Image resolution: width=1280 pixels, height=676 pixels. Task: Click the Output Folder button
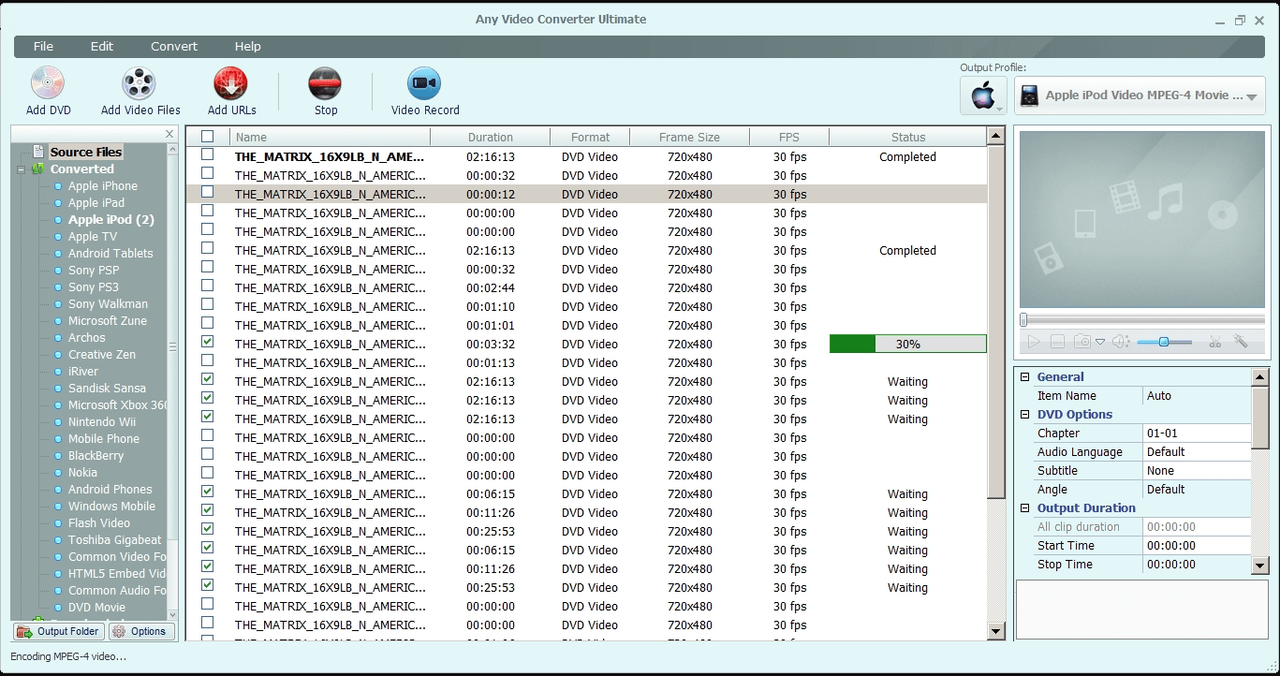pos(58,631)
